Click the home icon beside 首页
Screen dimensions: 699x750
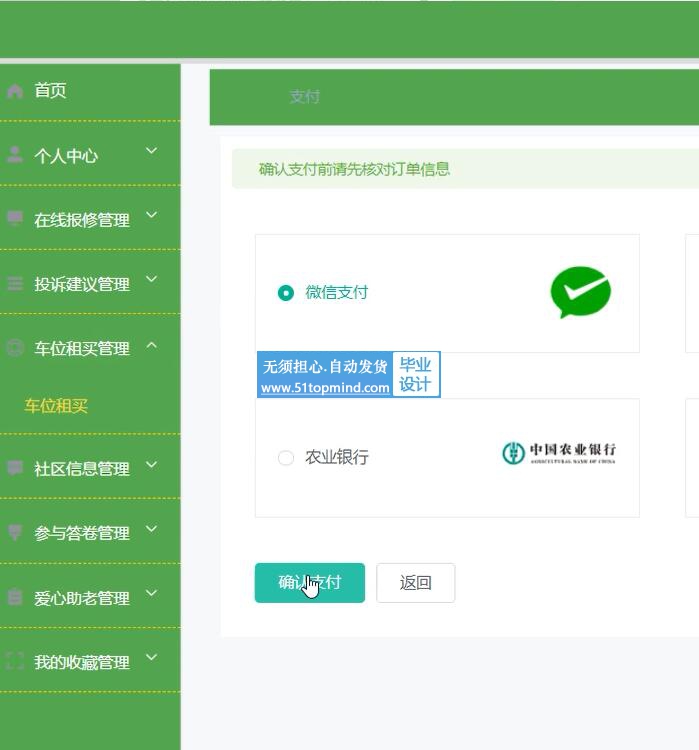click(x=15, y=91)
